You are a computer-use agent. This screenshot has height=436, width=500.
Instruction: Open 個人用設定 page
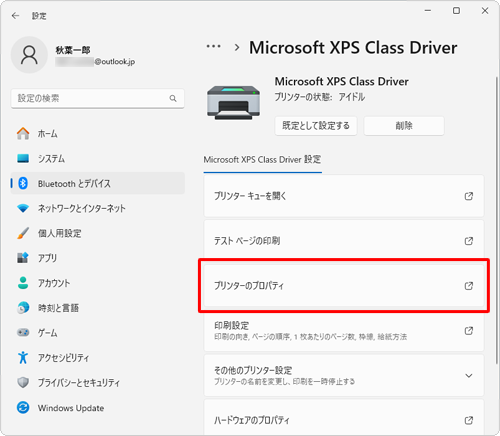[x=98, y=233]
